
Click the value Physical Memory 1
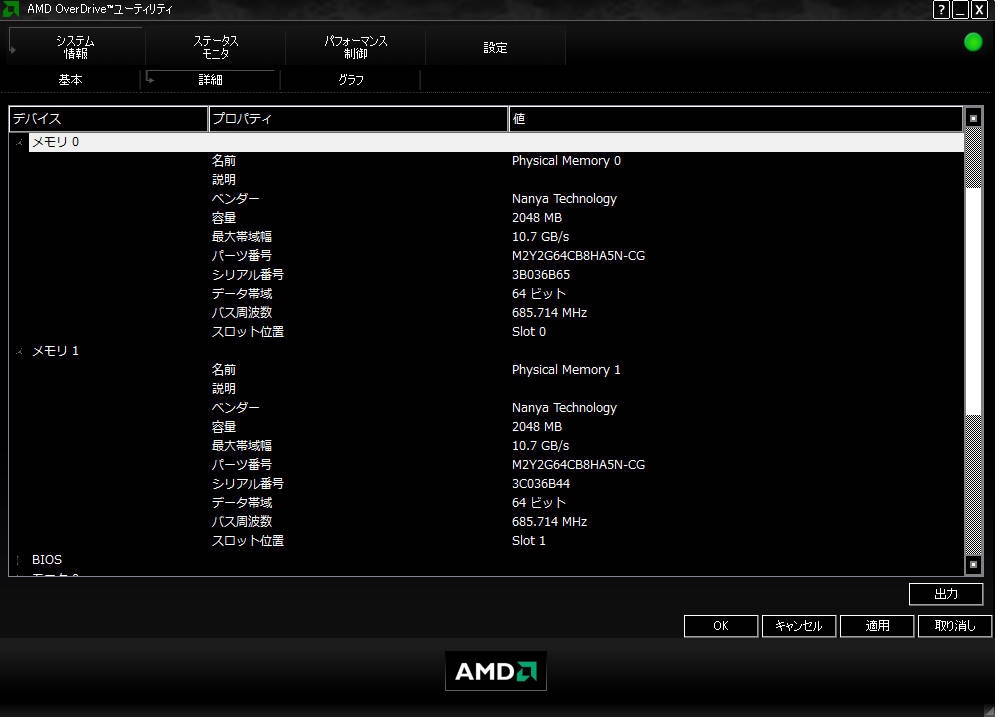(x=566, y=370)
